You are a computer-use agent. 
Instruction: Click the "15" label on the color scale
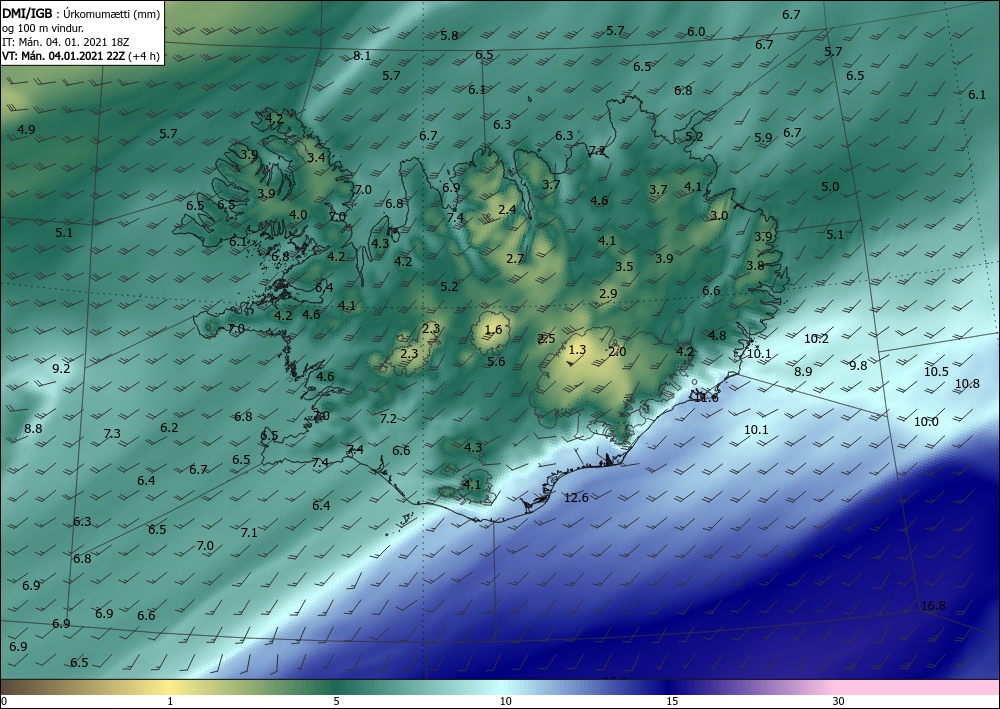[x=672, y=701]
